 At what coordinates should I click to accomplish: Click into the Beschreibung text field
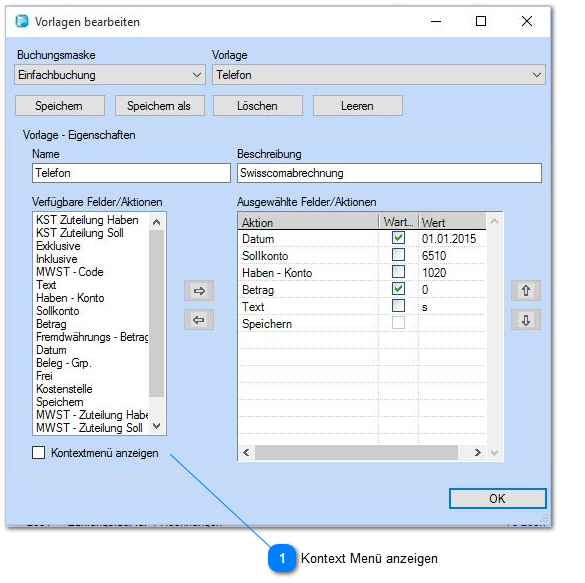tap(389, 173)
